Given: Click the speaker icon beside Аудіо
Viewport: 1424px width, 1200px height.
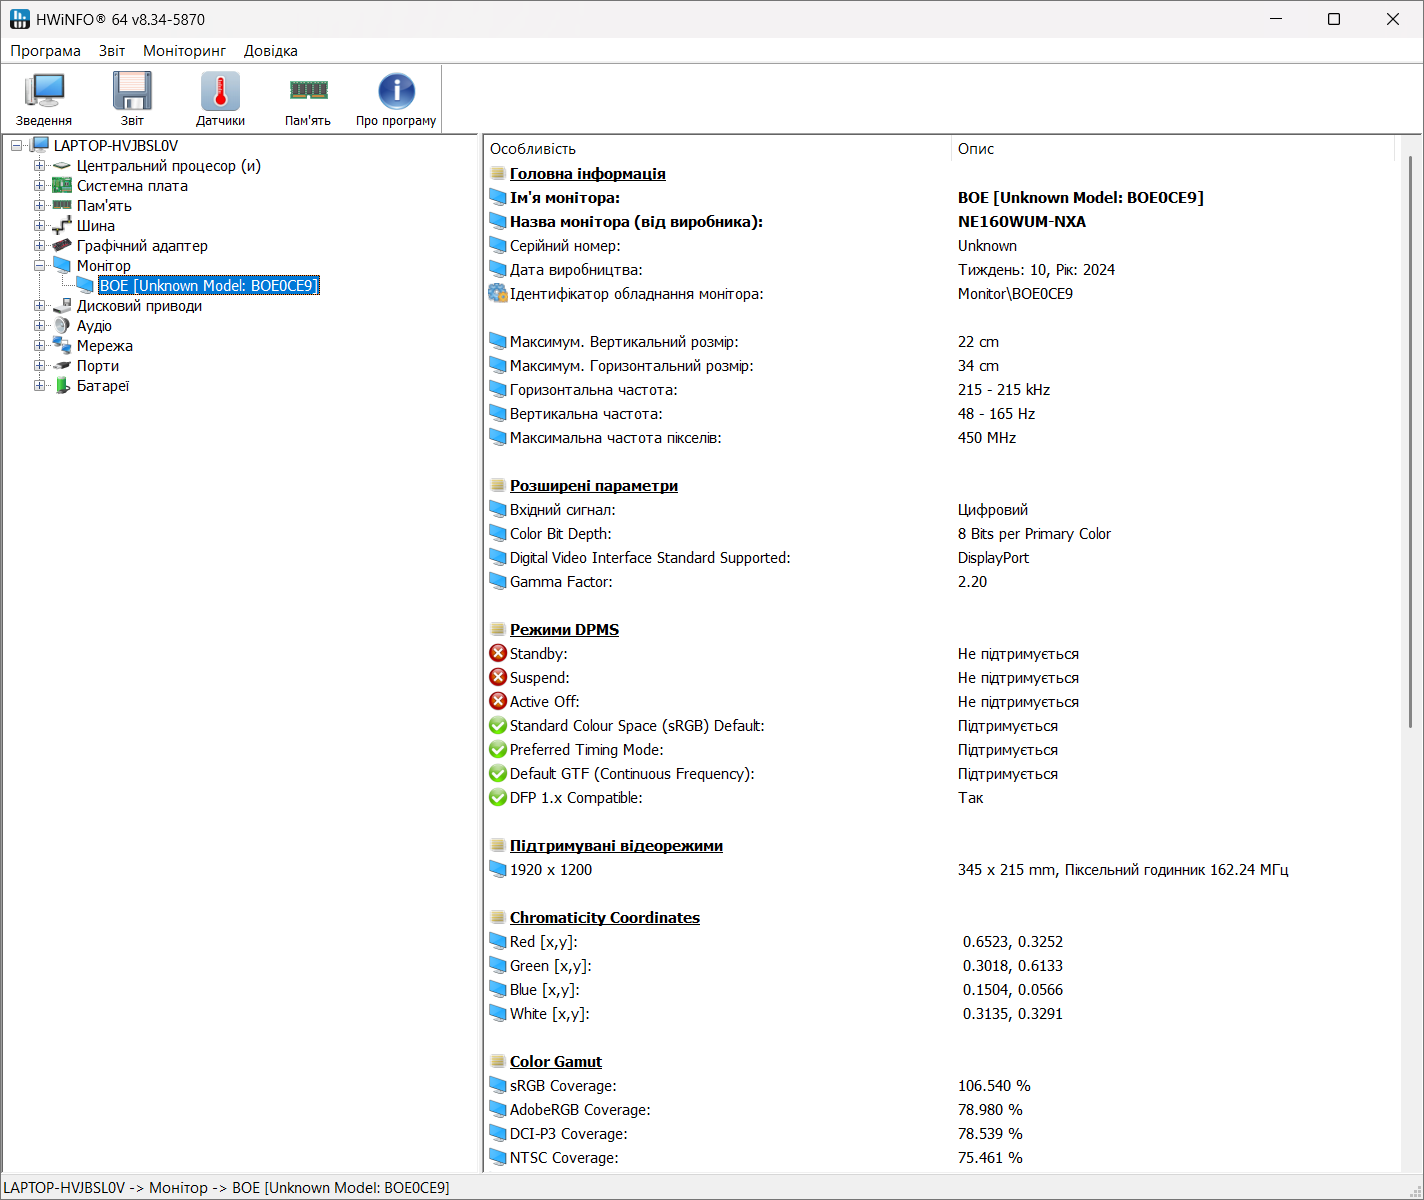Looking at the screenshot, I should [x=62, y=326].
